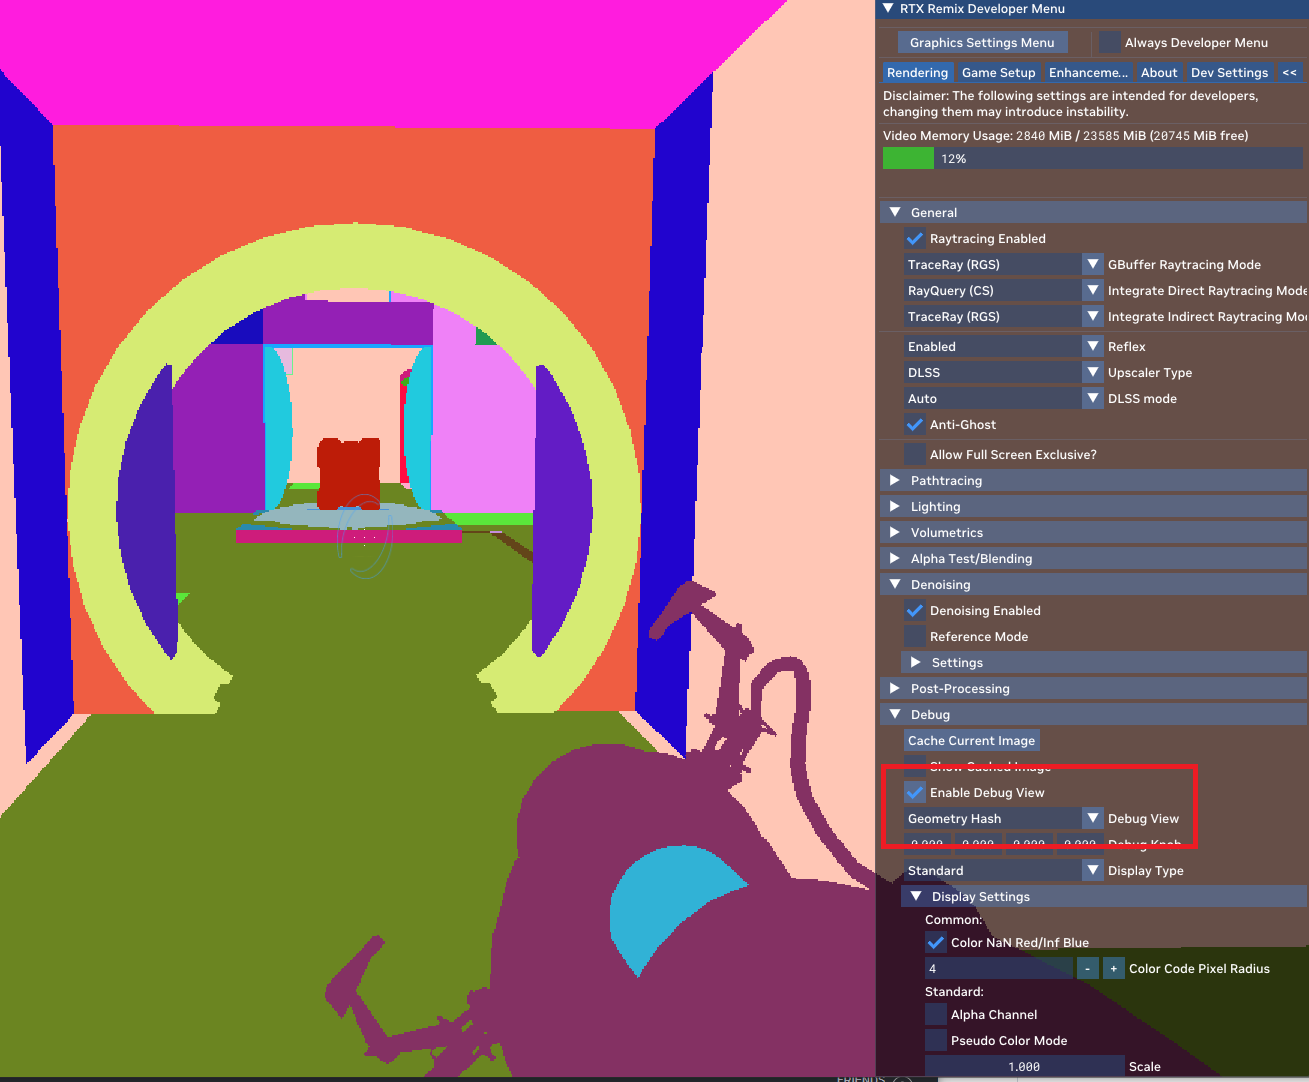Open the Dev Settings tab
The image size is (1309, 1082).
tap(1229, 72)
